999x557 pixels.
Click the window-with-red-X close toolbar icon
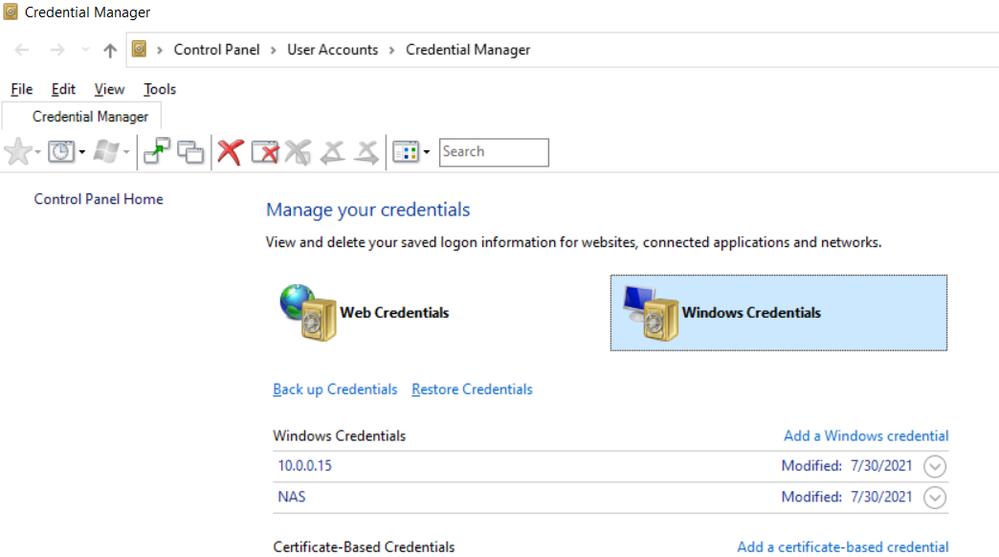coord(264,152)
